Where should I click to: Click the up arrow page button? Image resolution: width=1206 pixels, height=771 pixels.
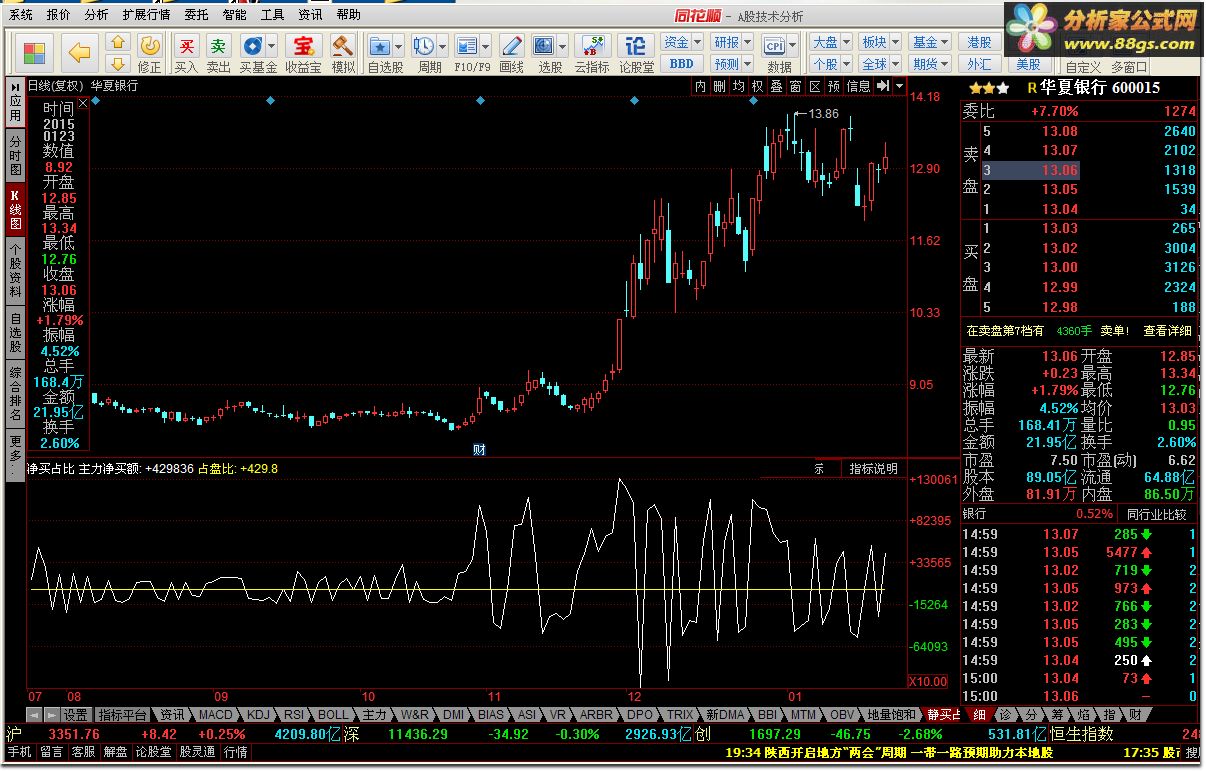(x=118, y=43)
